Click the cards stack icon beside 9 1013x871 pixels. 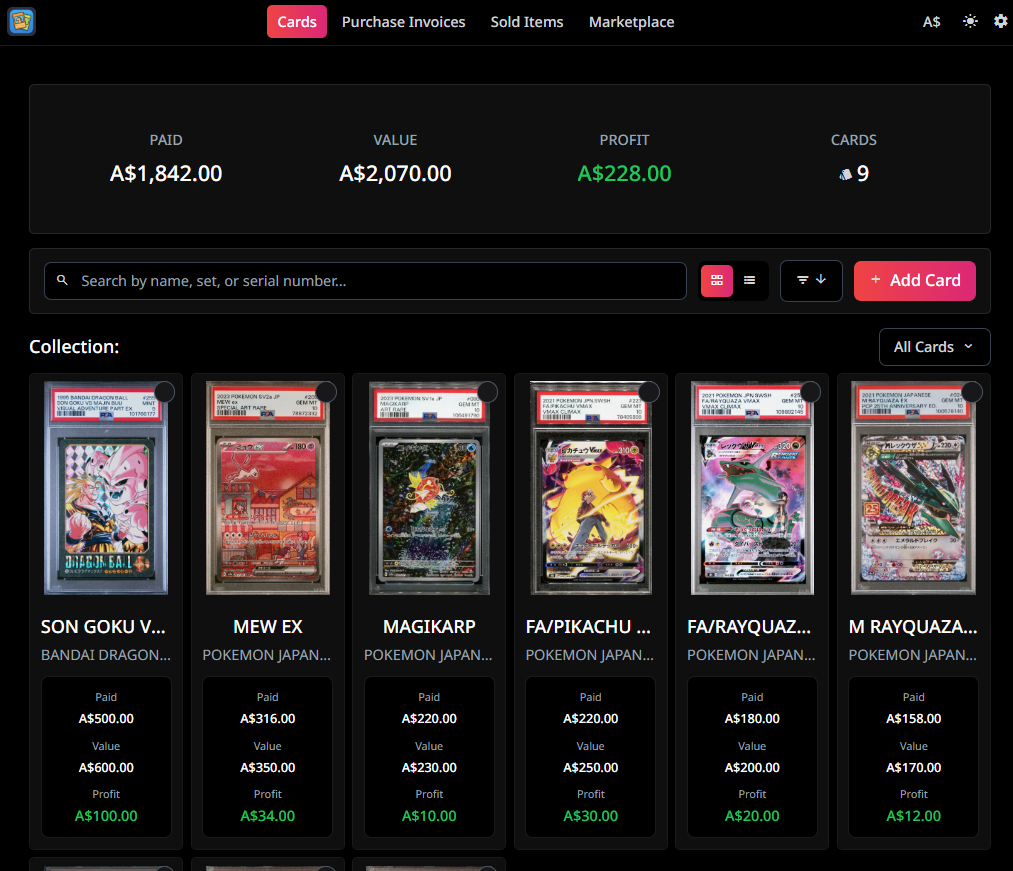point(845,174)
